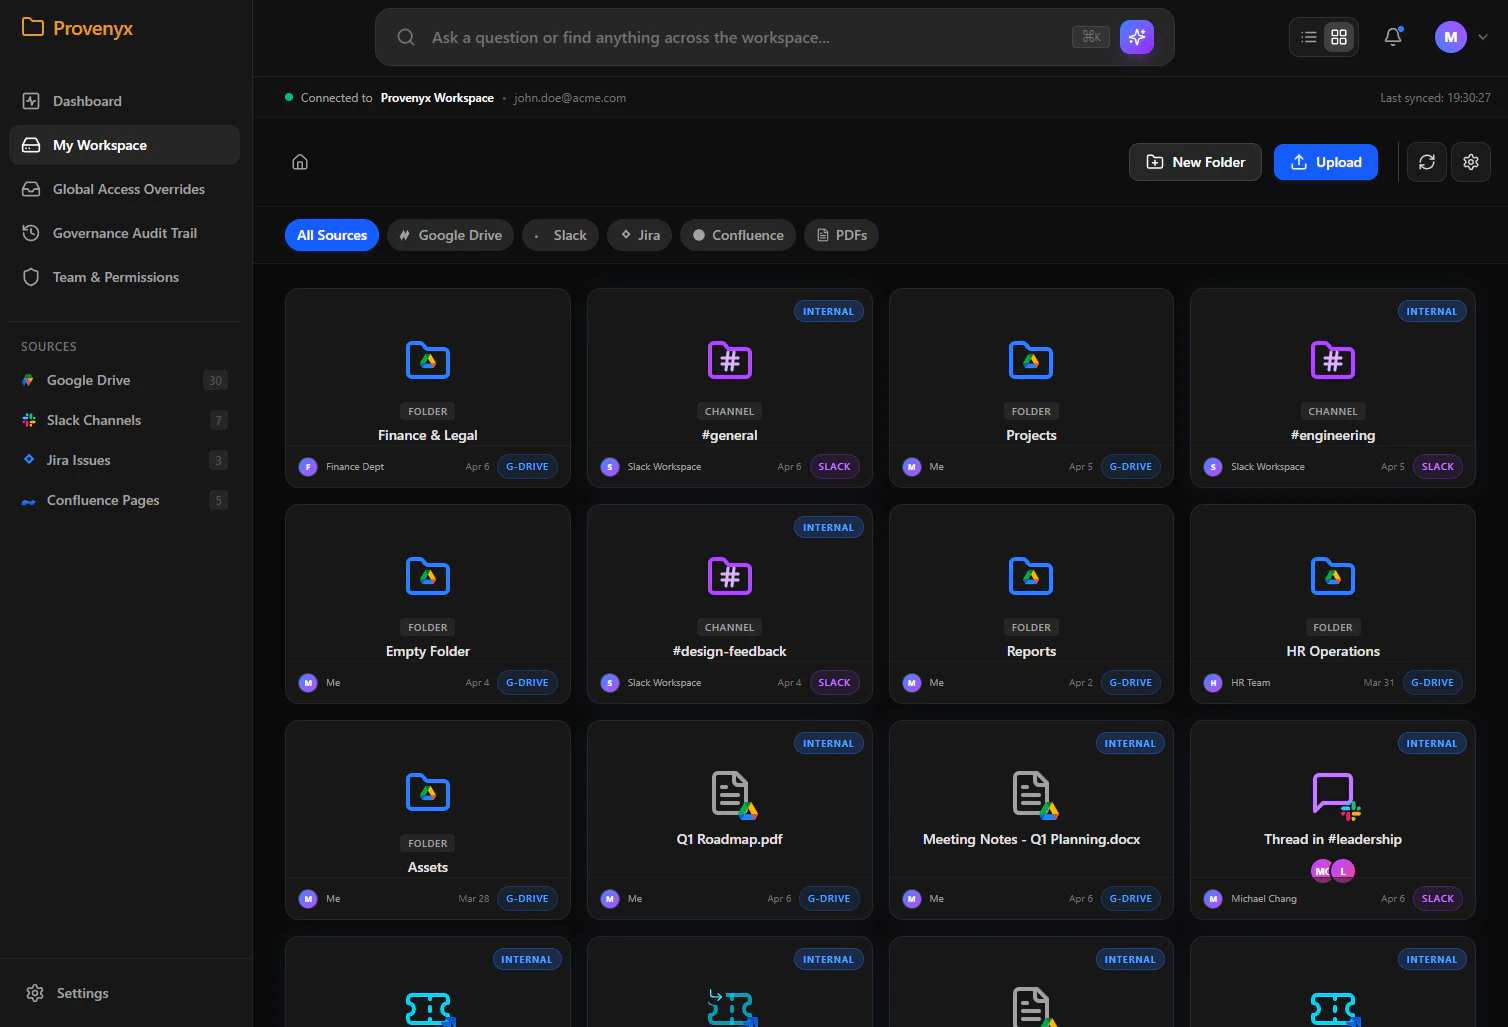Open the Reports folder icon
Screen dimensions: 1508x1027
pyautogui.click(x=1031, y=576)
